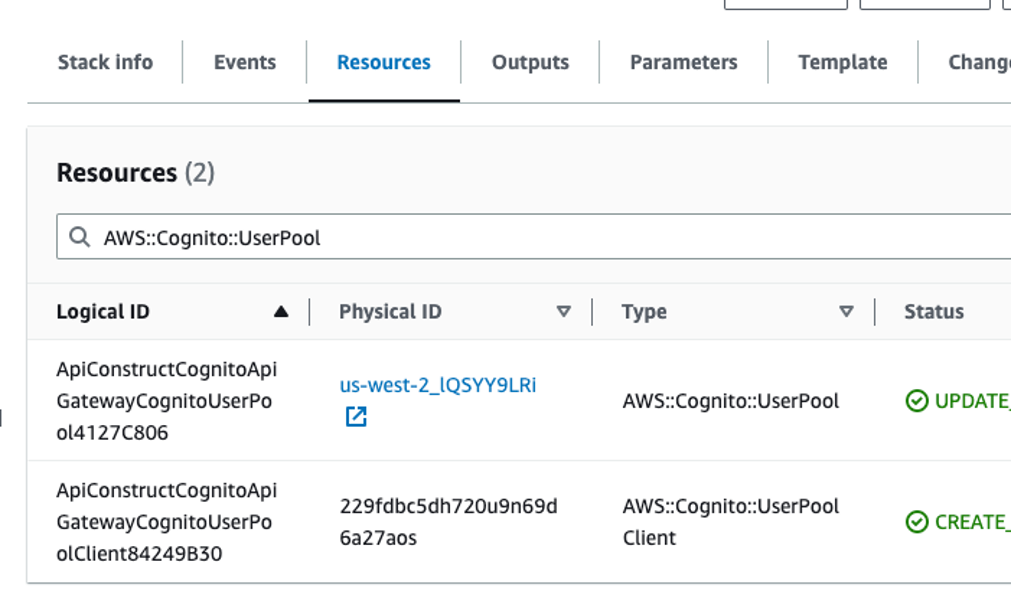Viewport: 1012px width, 591px height.
Task: Click the Status column header
Action: [934, 312]
